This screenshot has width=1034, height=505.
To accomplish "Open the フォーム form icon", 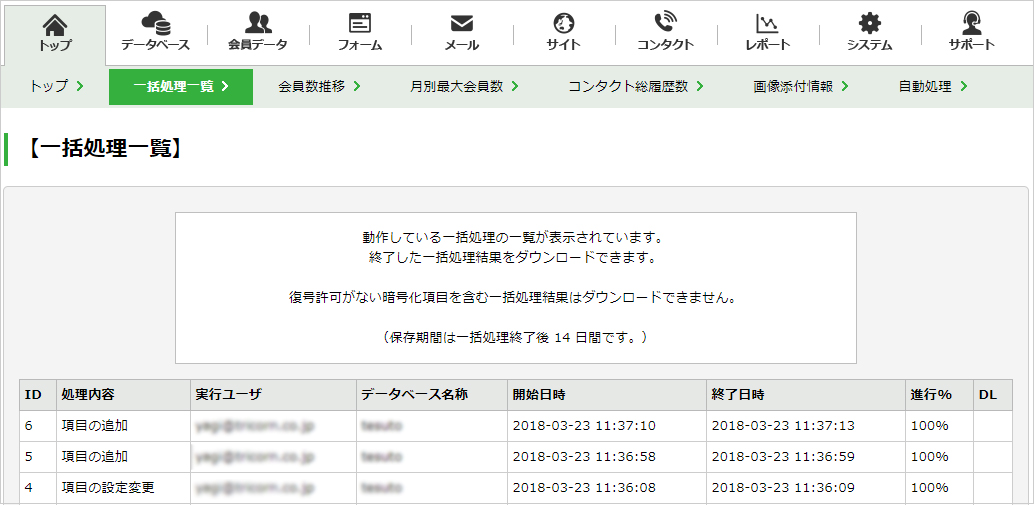I will [x=359, y=23].
